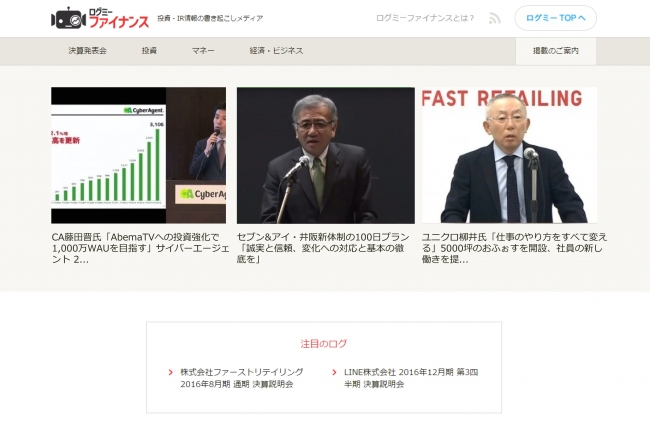Click the ログミー TOPへ button

point(555,18)
